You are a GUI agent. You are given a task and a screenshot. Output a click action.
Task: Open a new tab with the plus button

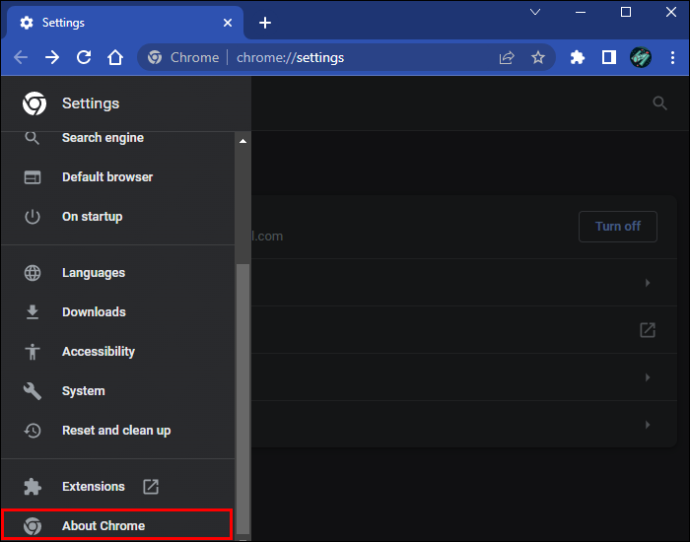tap(265, 23)
